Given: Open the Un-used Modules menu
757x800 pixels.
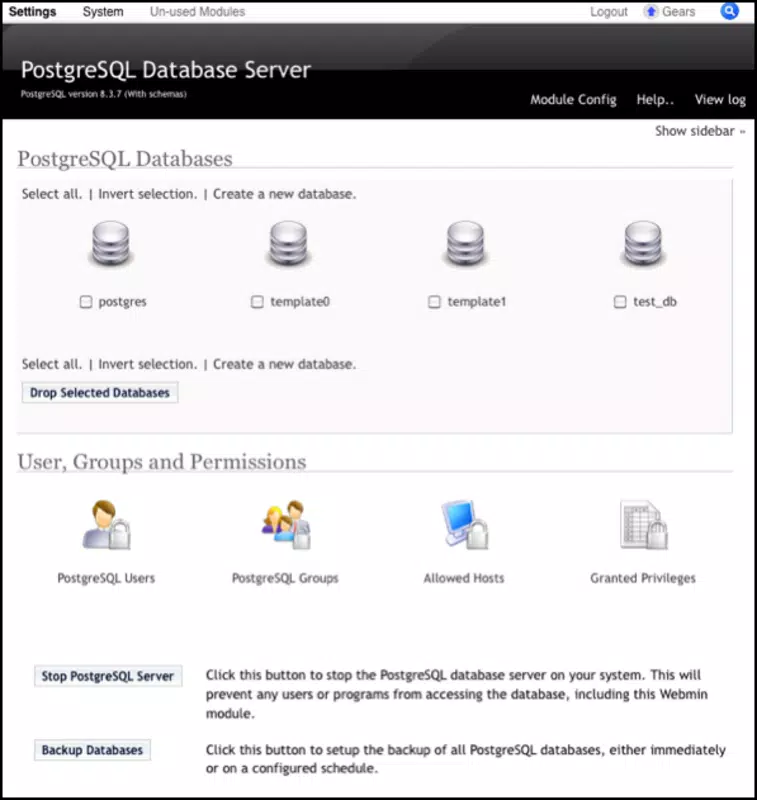Looking at the screenshot, I should (x=197, y=11).
